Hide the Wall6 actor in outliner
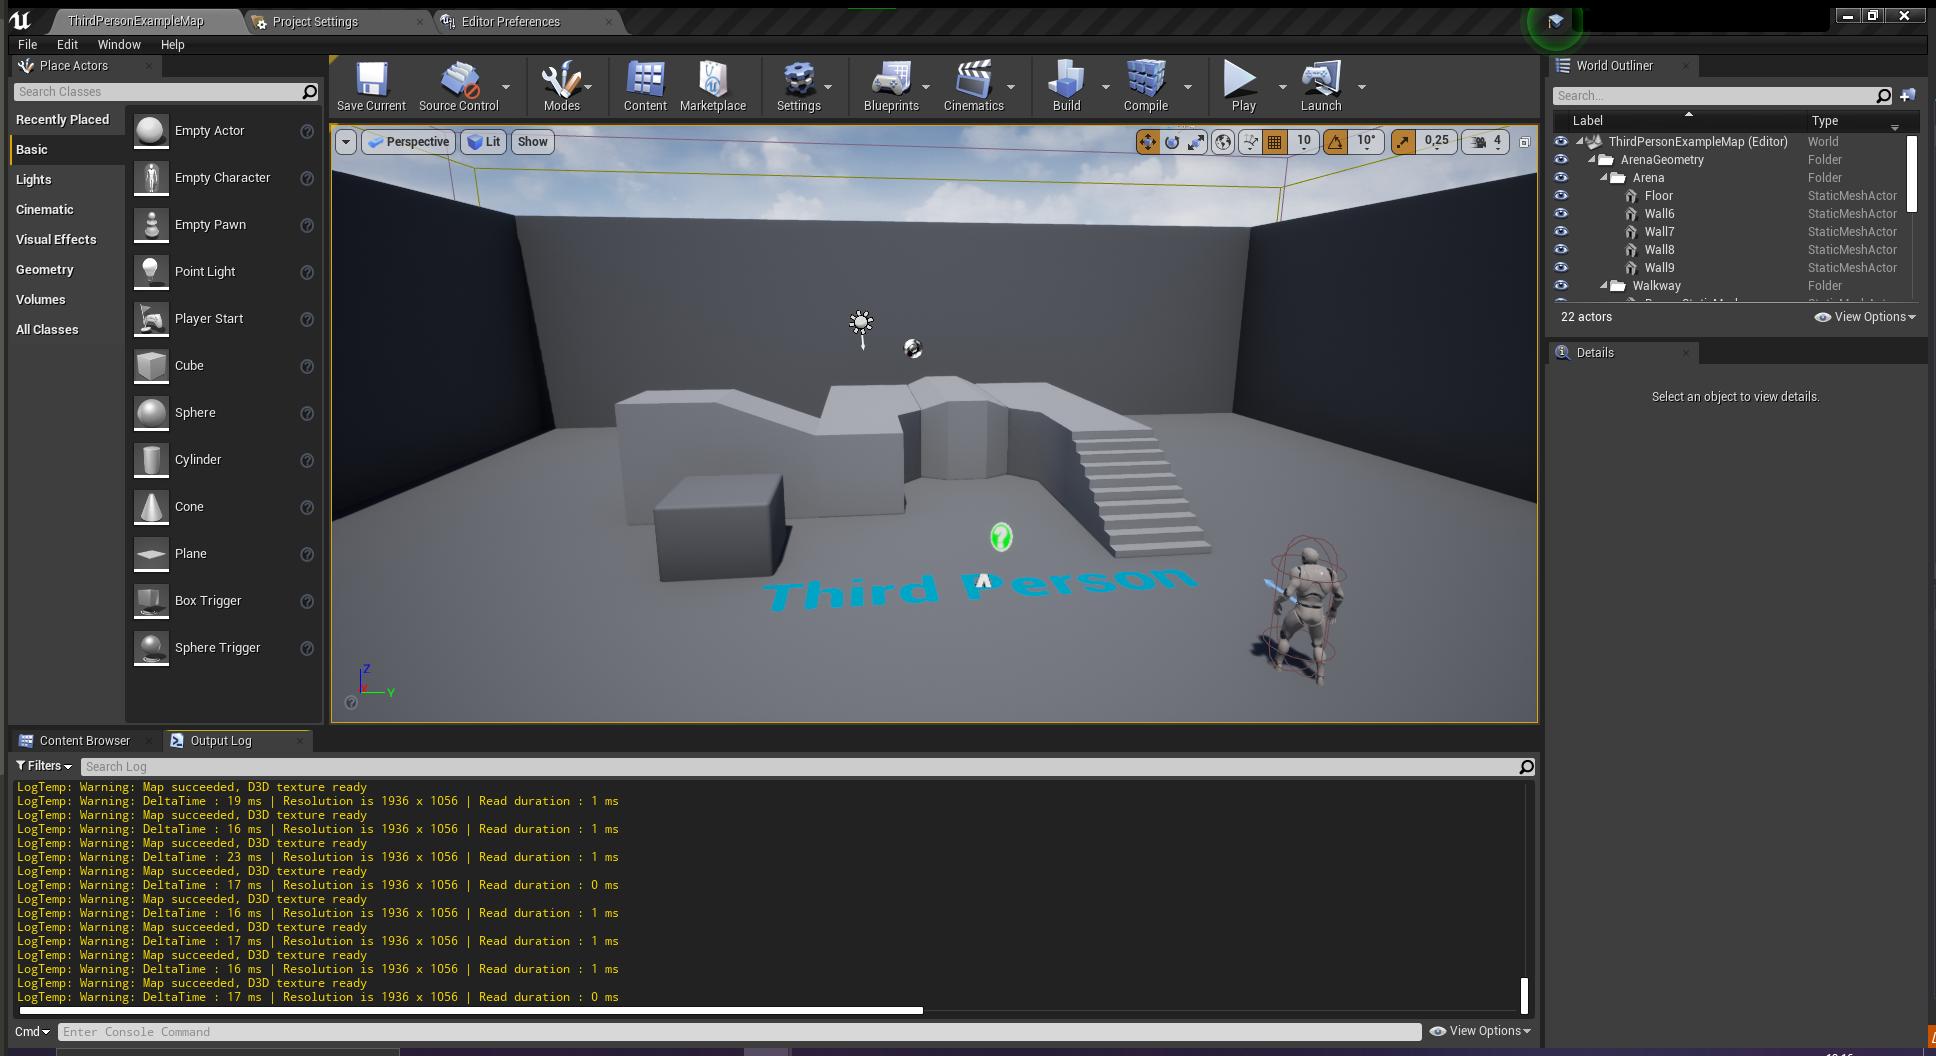Screen dimensions: 1936x1056 tap(1560, 214)
